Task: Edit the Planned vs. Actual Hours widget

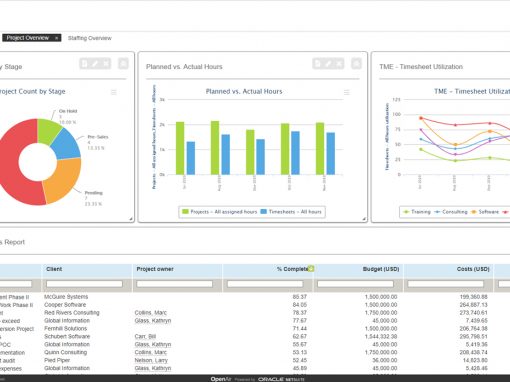Action: pos(329,63)
